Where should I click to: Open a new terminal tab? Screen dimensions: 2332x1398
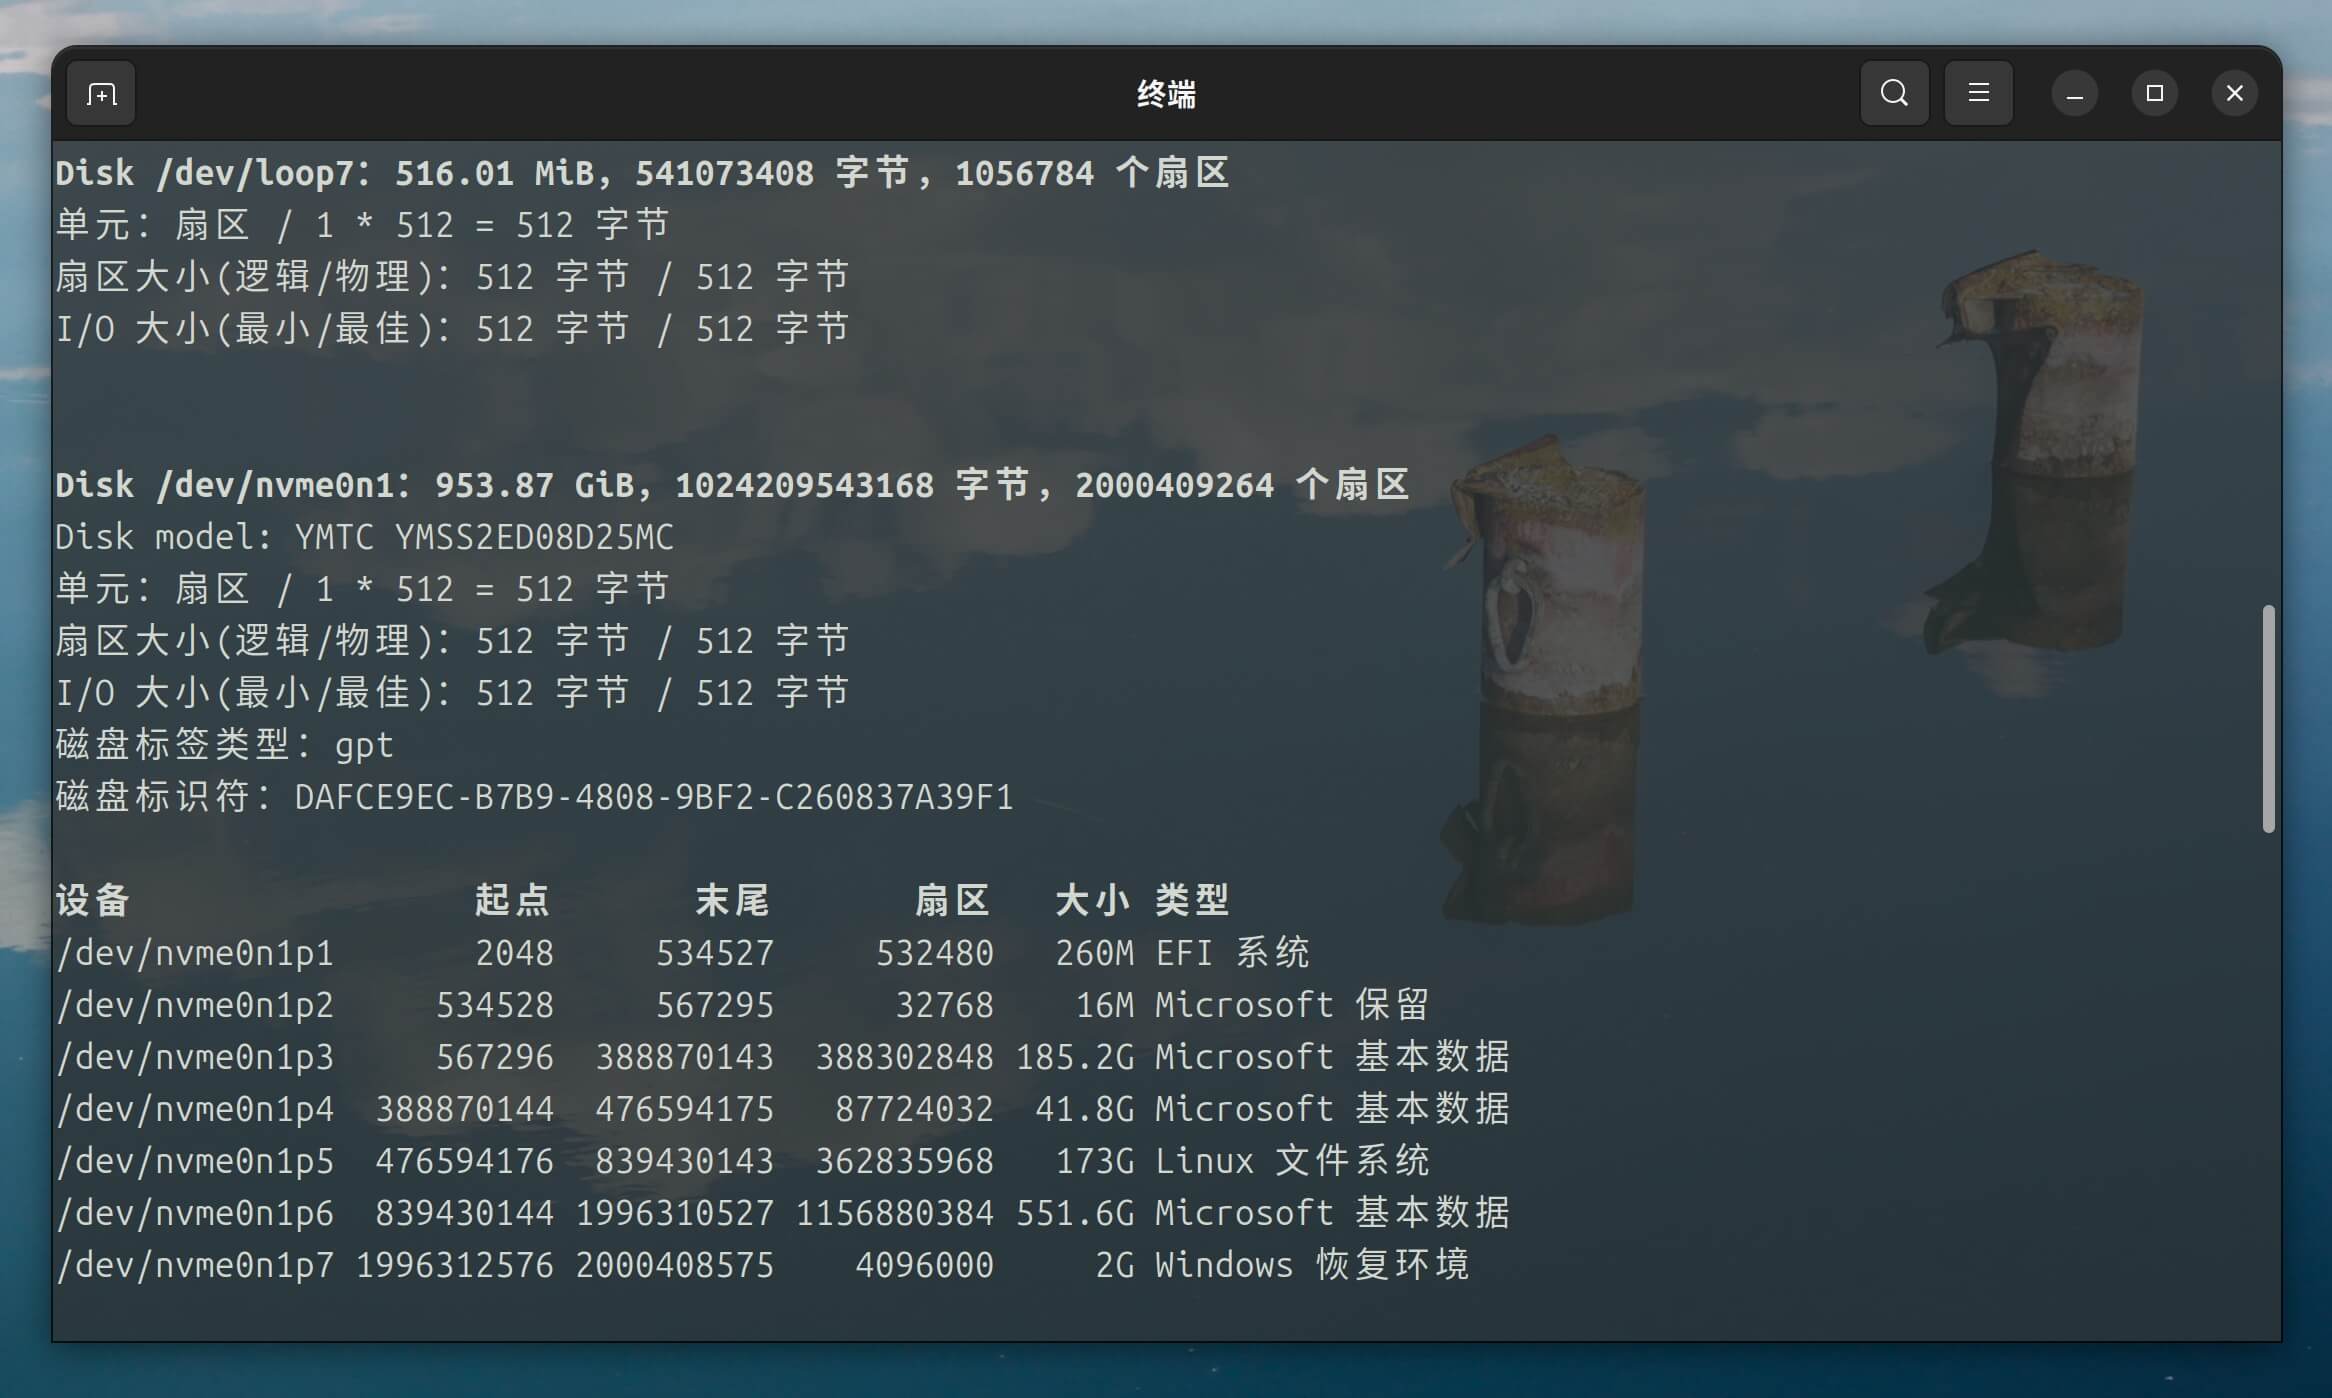coord(101,94)
